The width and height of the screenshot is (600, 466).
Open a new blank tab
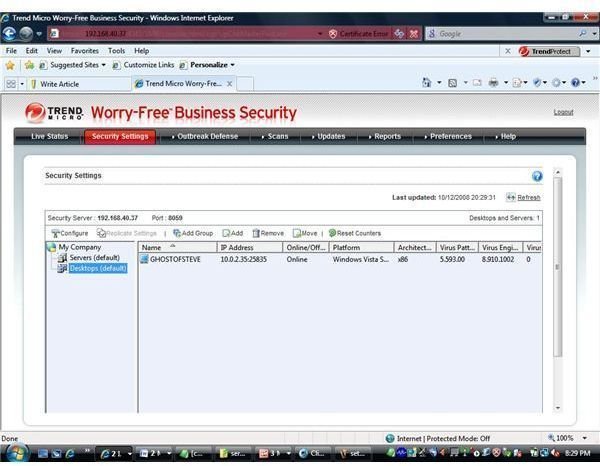tap(245, 84)
